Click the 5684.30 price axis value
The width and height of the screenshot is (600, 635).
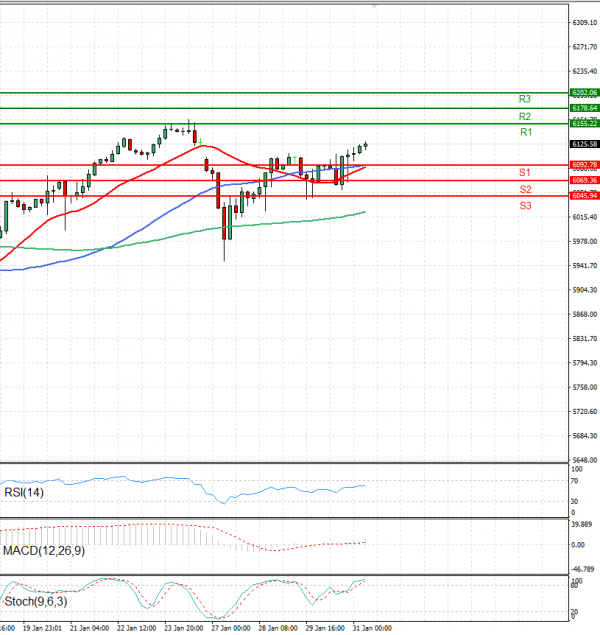(585, 436)
